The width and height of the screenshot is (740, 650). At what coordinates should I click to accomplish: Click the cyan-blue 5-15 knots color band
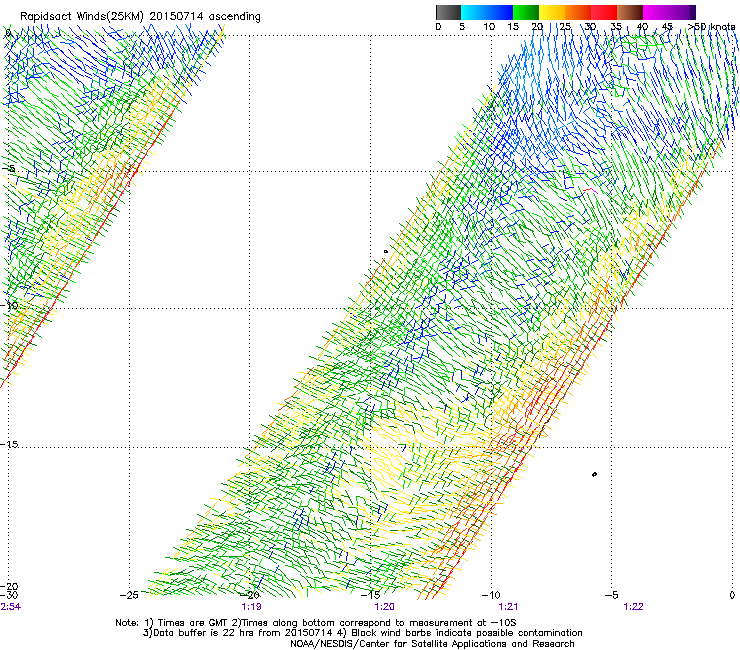(487, 12)
